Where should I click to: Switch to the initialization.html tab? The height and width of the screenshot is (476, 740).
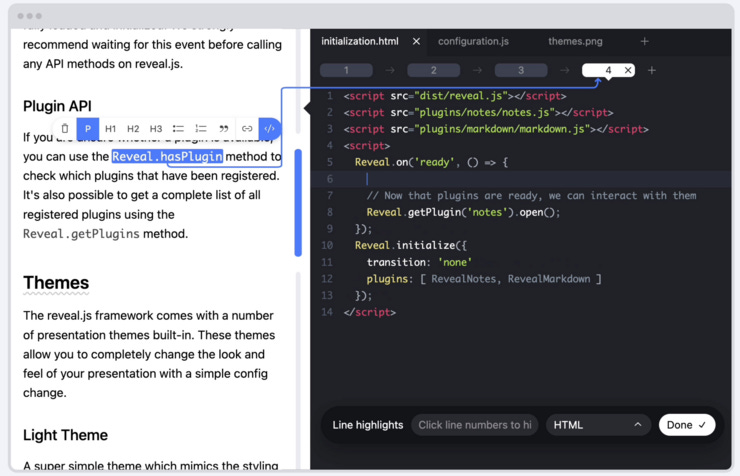click(360, 42)
